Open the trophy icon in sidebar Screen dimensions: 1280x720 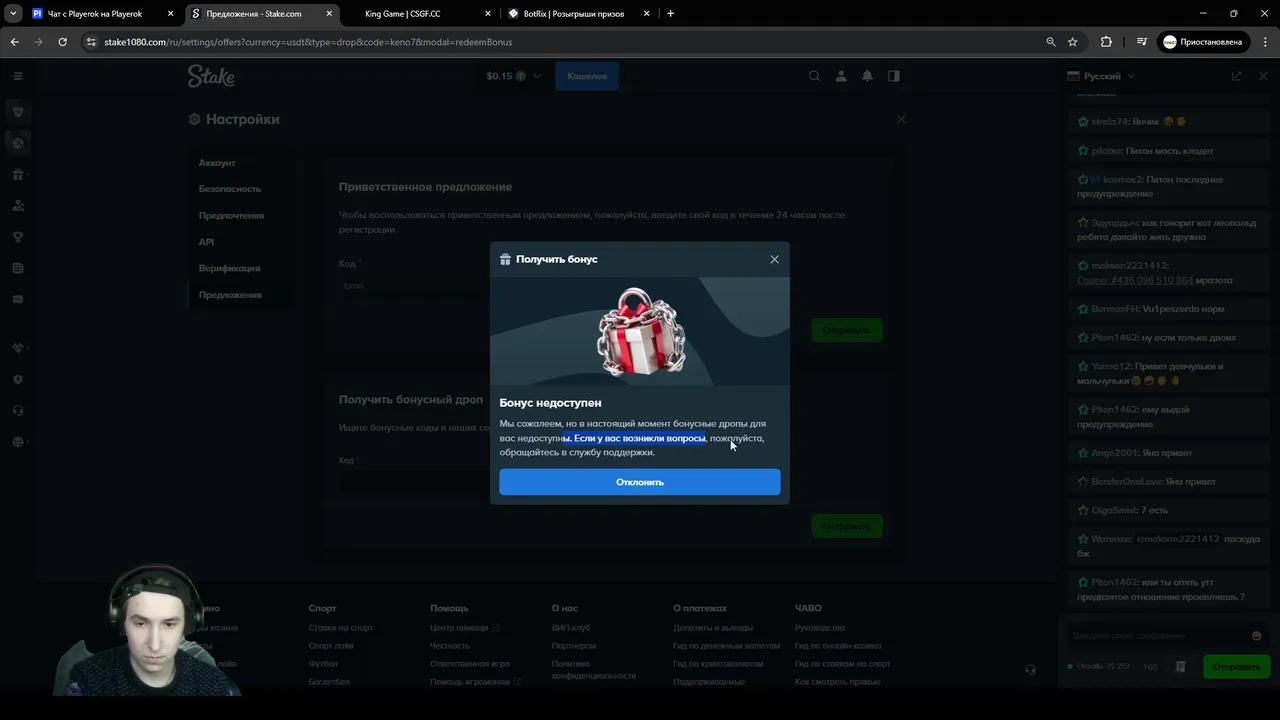click(17, 237)
